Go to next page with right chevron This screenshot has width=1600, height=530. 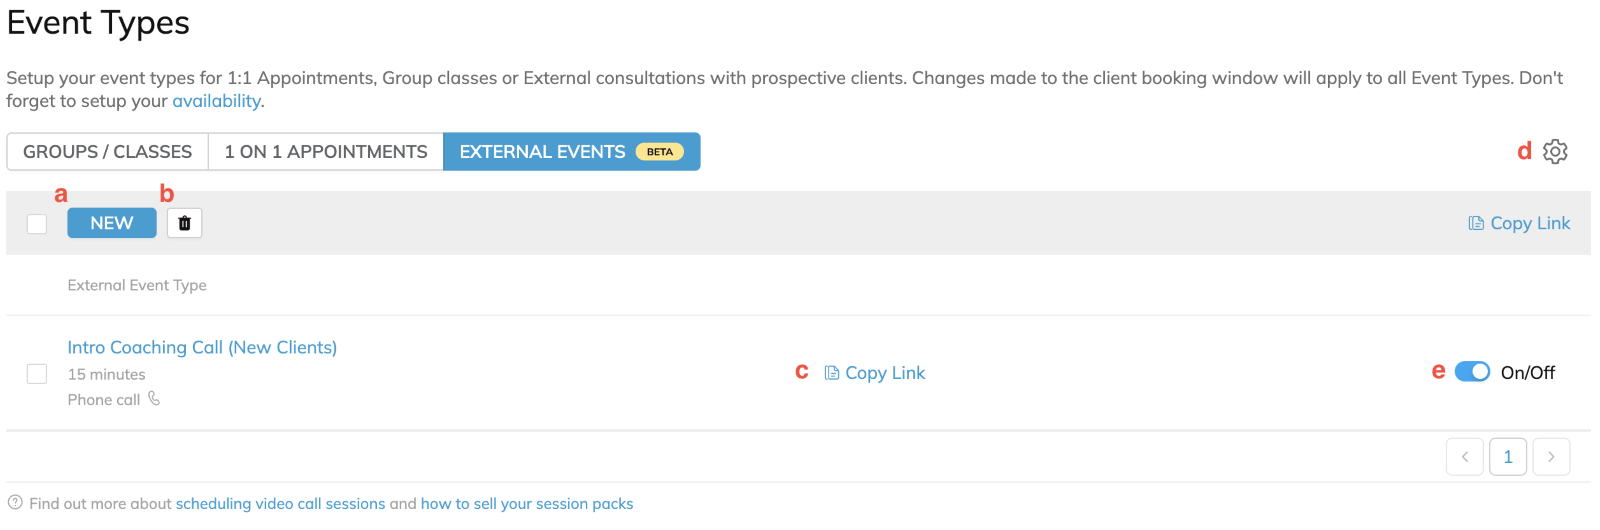click(1551, 457)
